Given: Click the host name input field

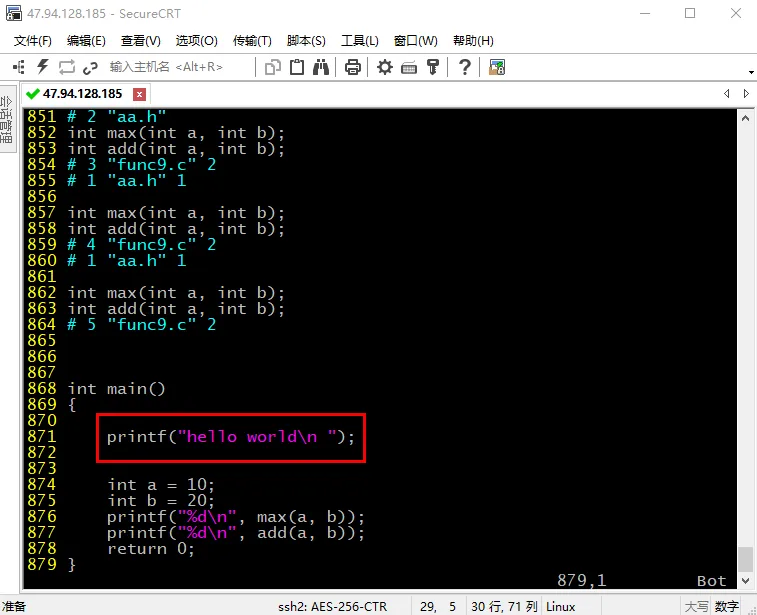Looking at the screenshot, I should [x=179, y=67].
